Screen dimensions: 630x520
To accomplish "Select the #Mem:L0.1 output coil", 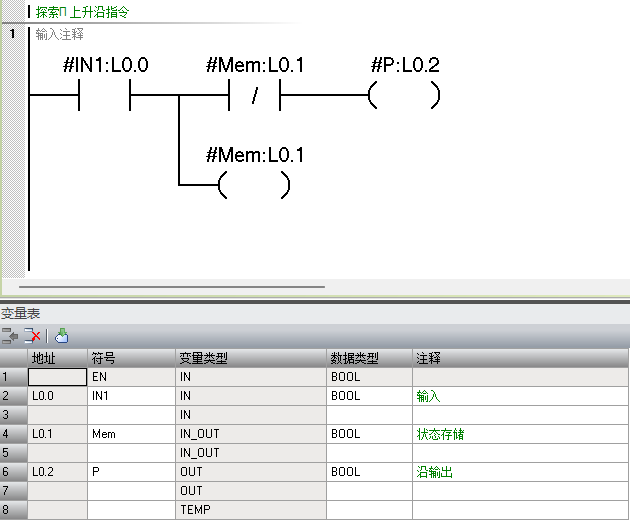I will (255, 185).
